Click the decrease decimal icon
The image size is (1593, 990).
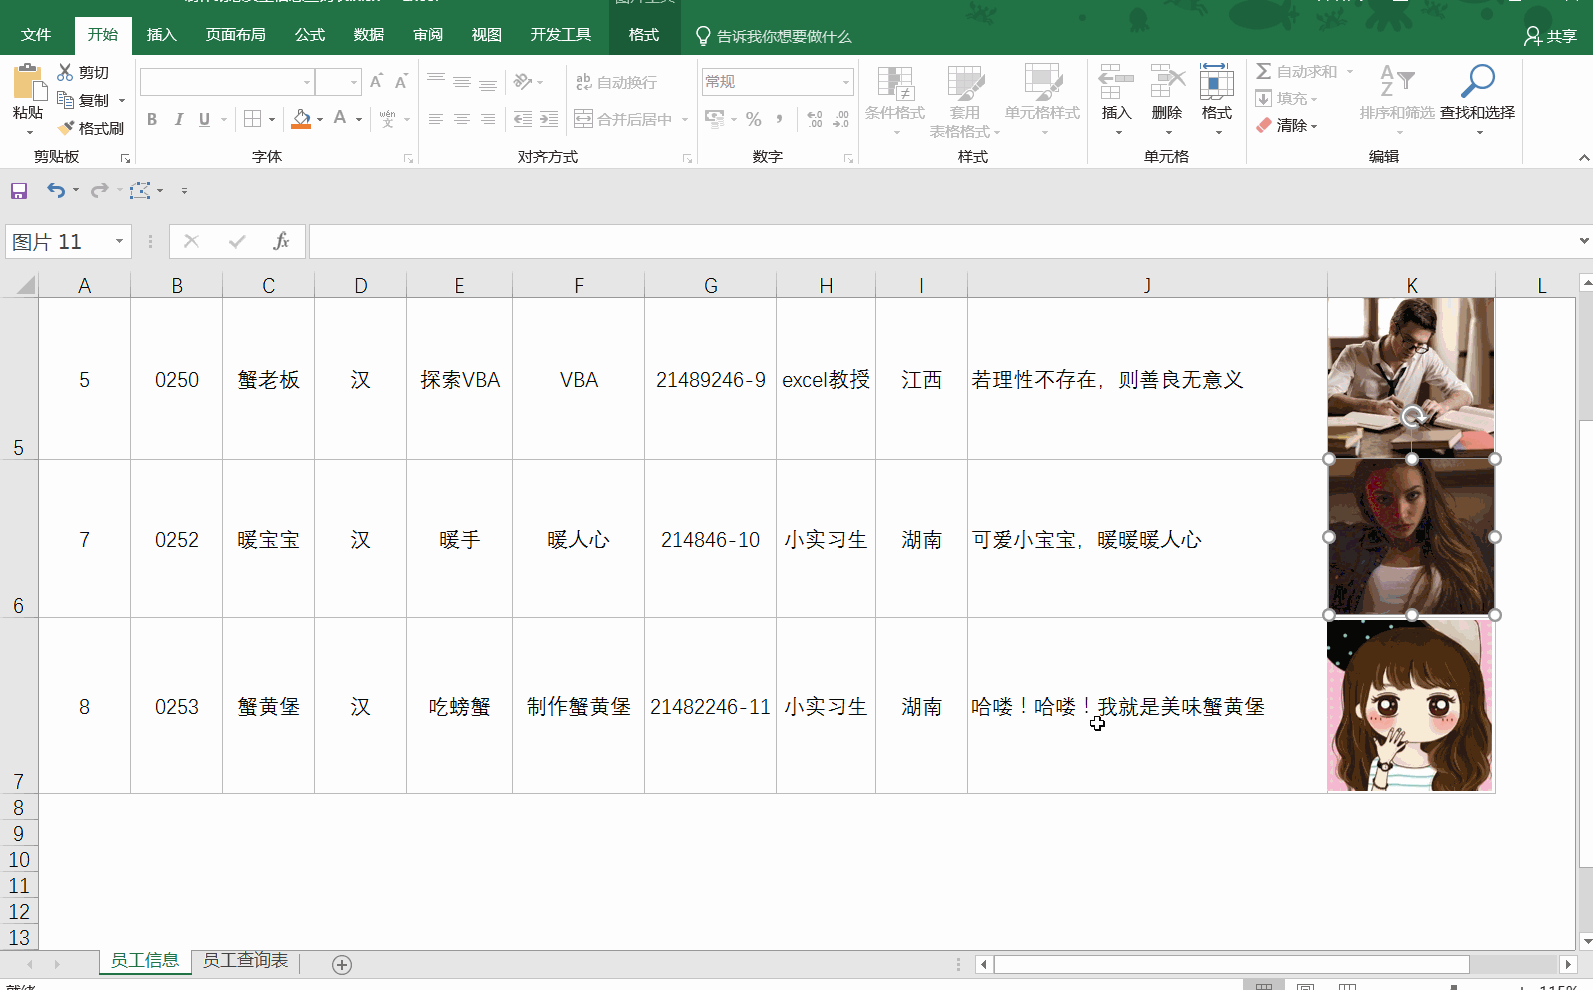[841, 119]
